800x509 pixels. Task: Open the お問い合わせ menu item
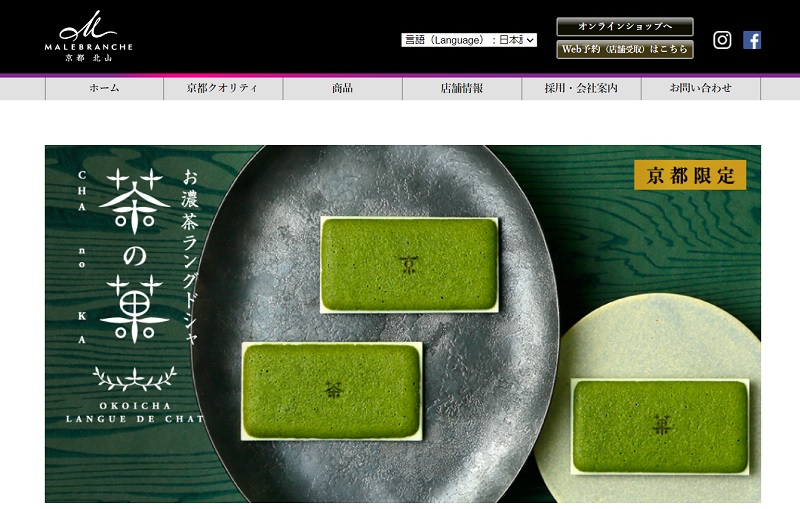(701, 88)
